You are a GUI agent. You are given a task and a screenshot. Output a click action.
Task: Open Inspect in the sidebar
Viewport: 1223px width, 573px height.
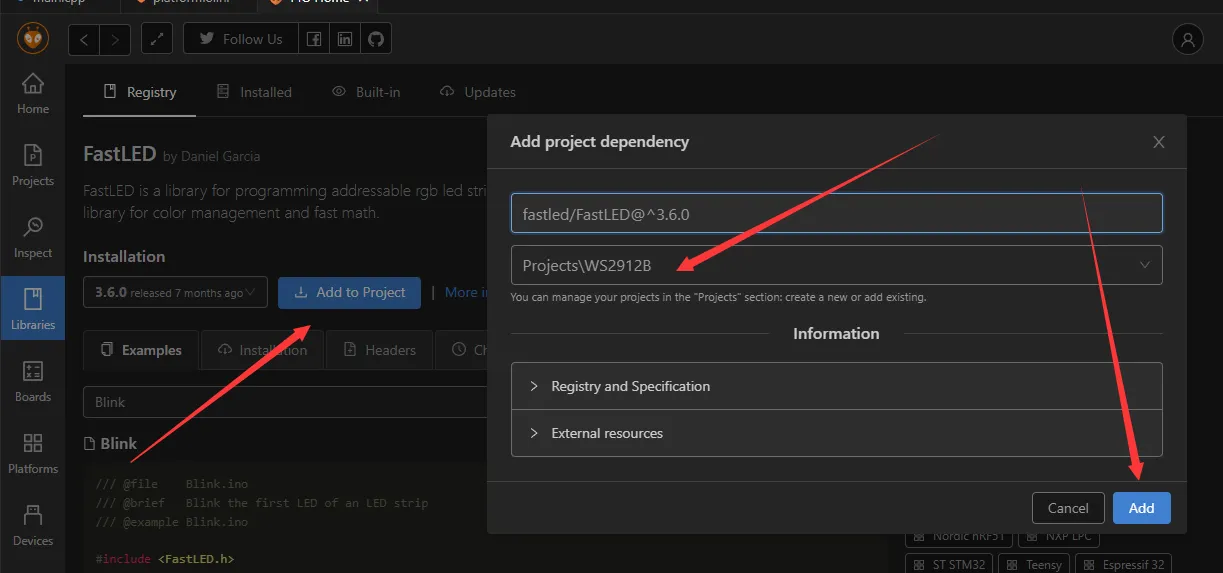coord(33,238)
